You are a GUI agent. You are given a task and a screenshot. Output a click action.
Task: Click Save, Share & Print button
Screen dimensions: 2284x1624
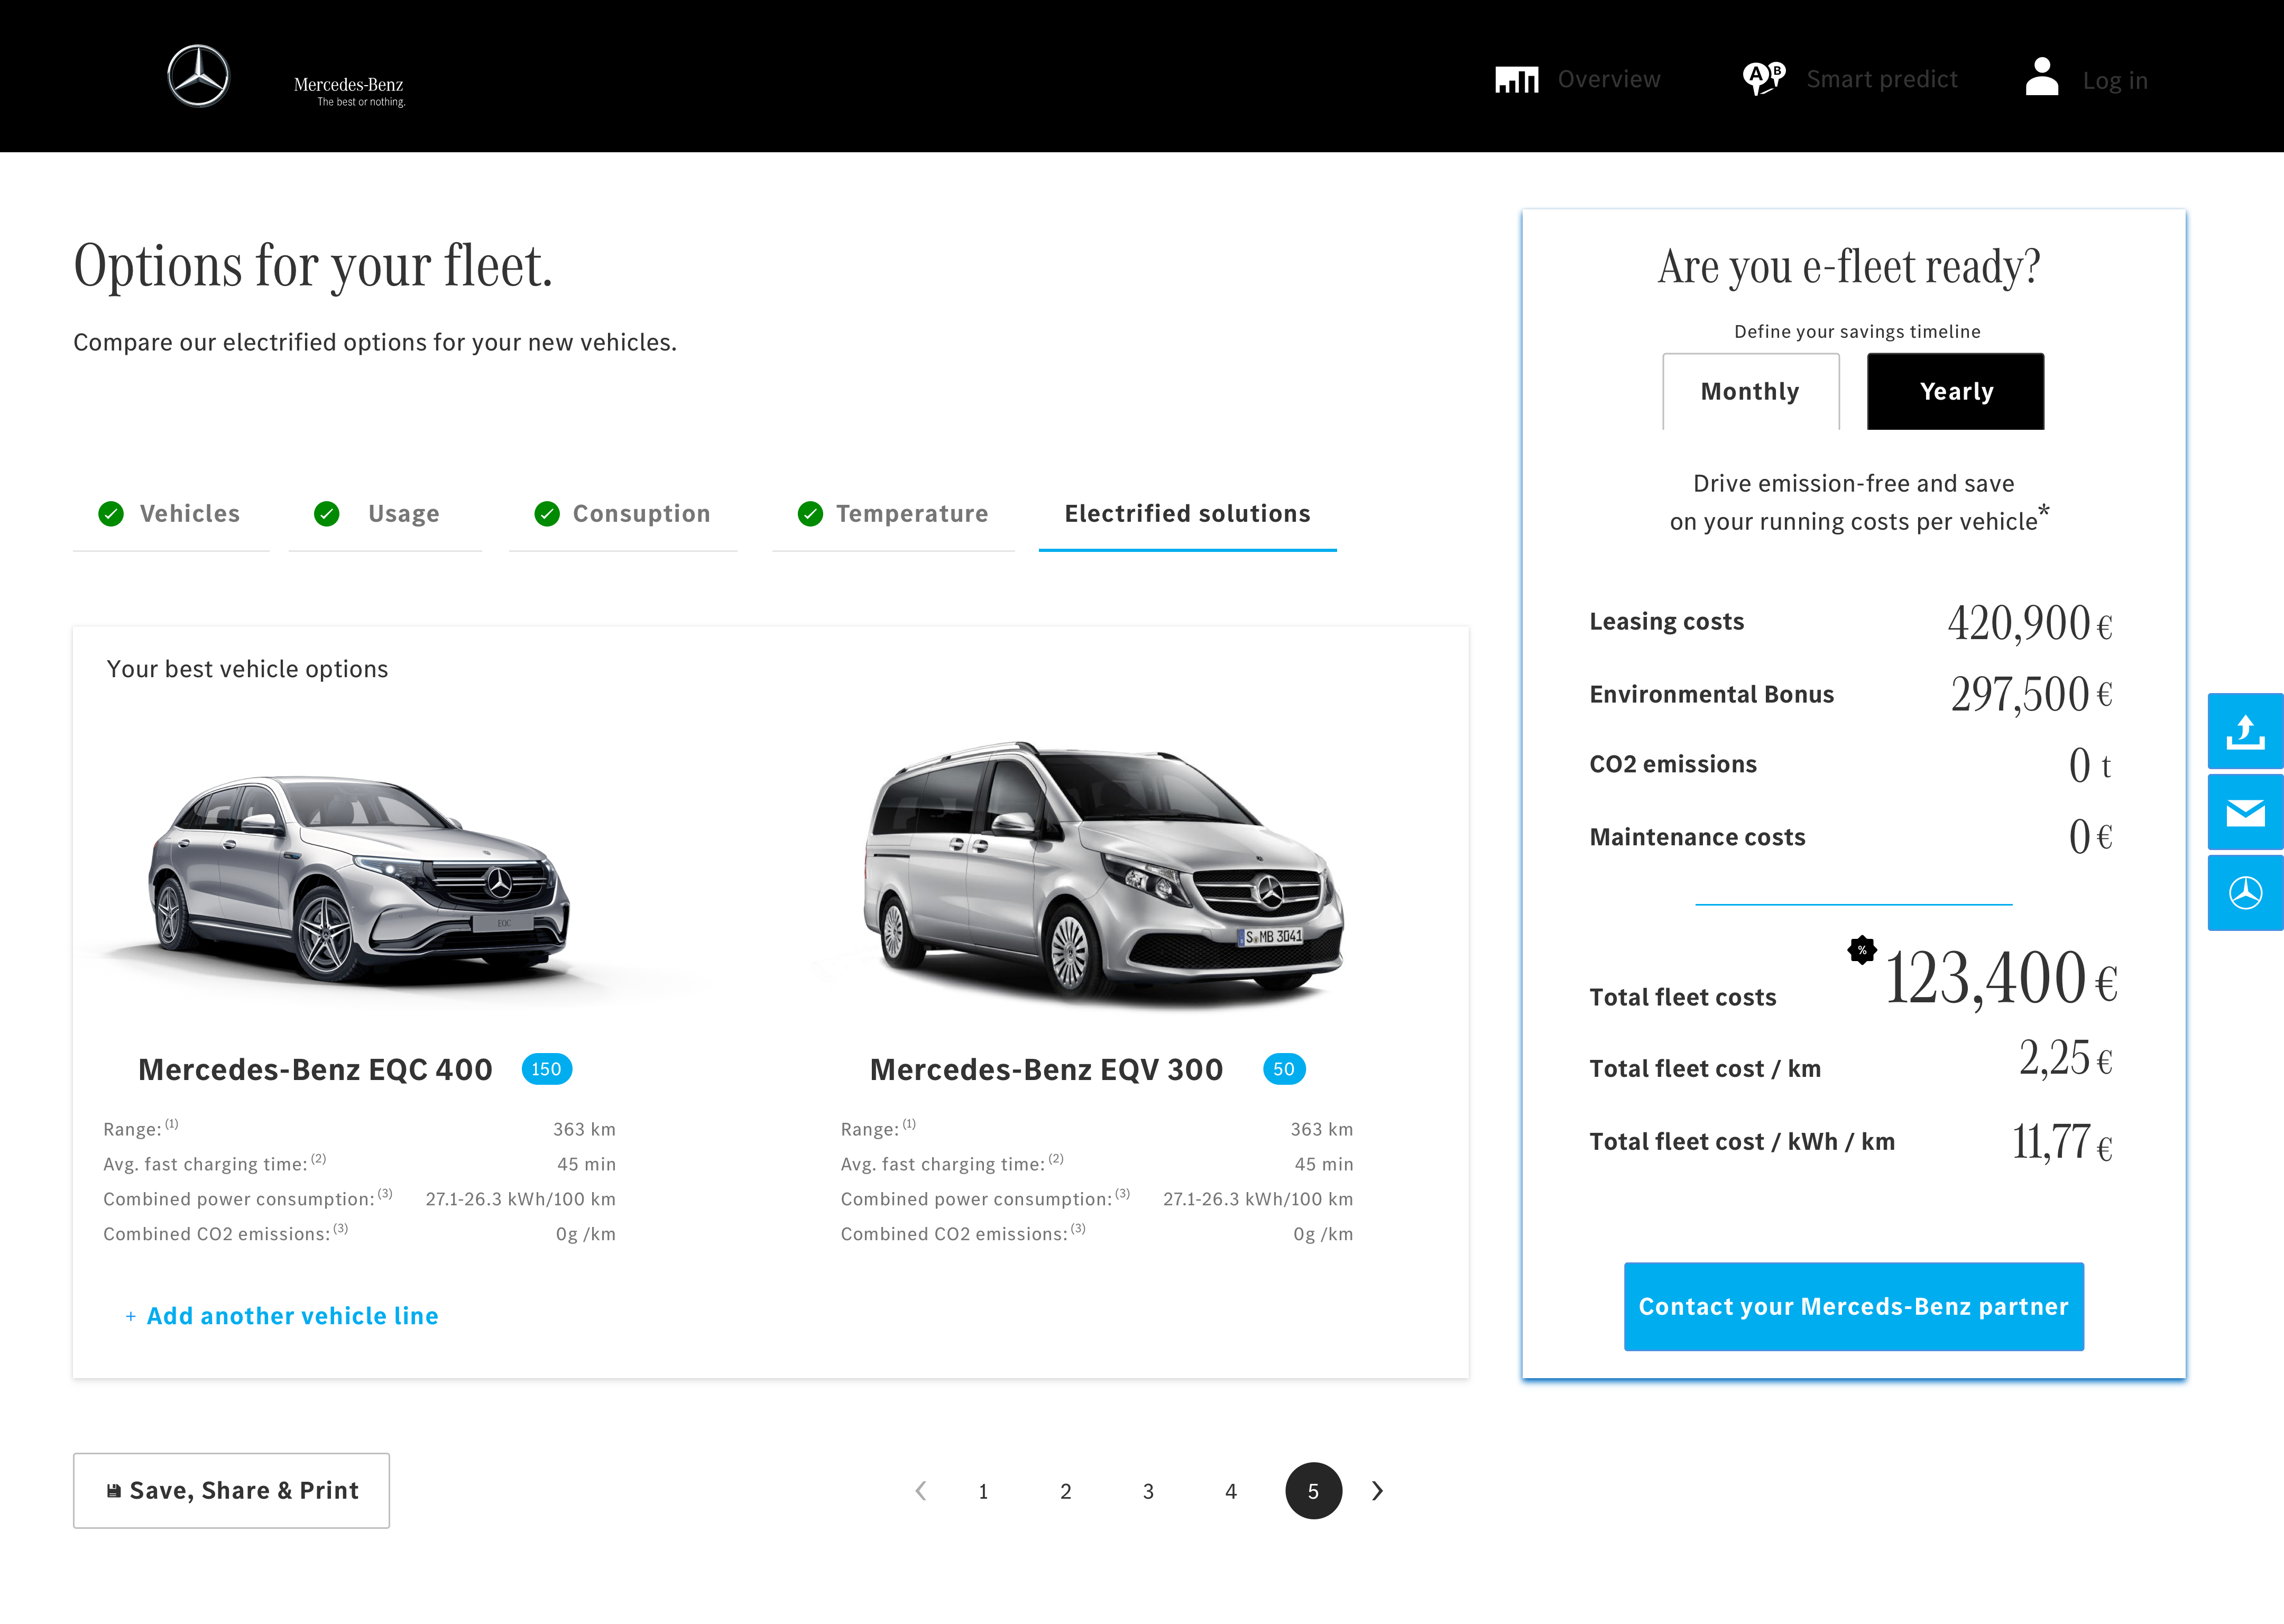pos(231,1491)
